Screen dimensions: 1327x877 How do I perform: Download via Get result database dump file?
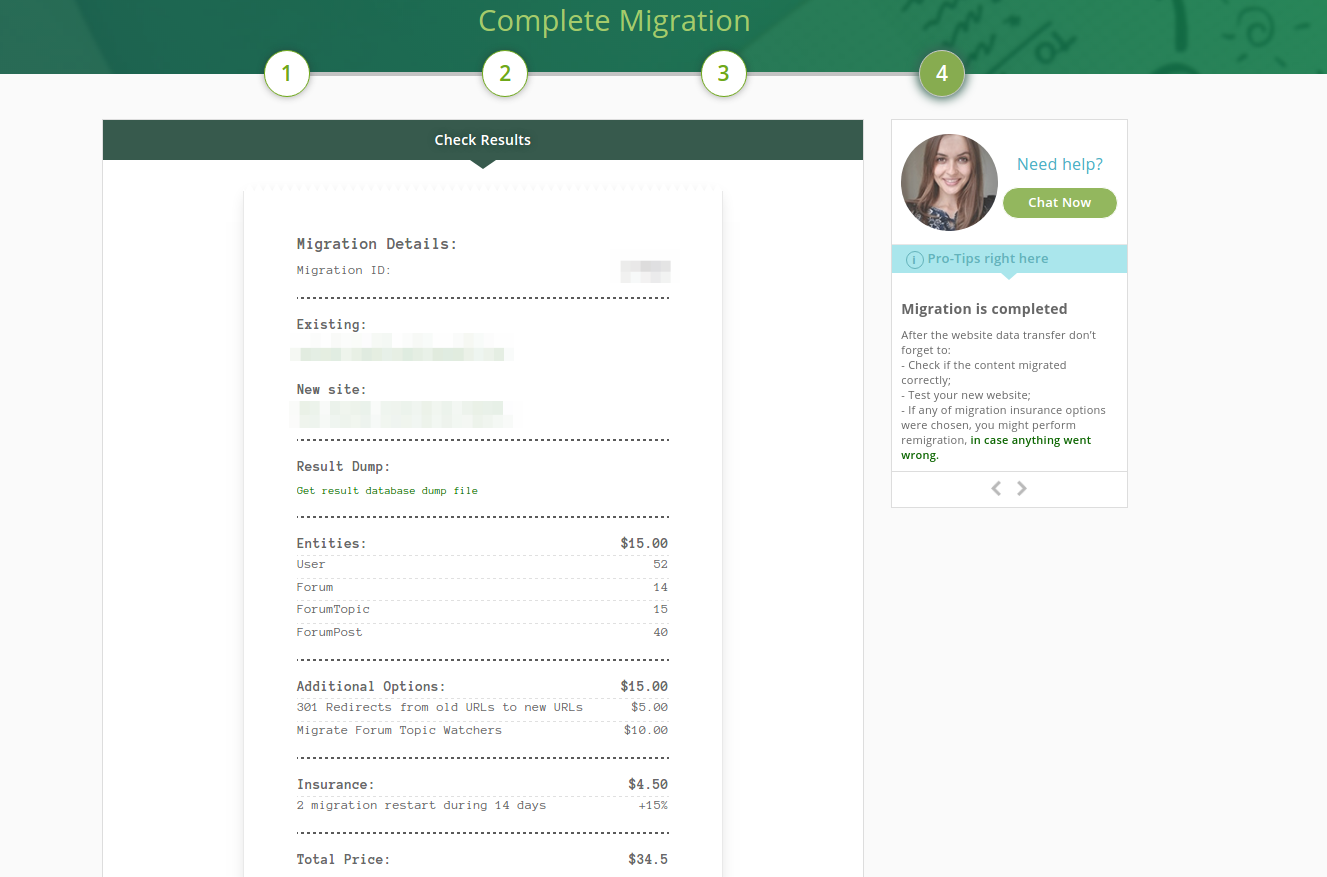[387, 491]
